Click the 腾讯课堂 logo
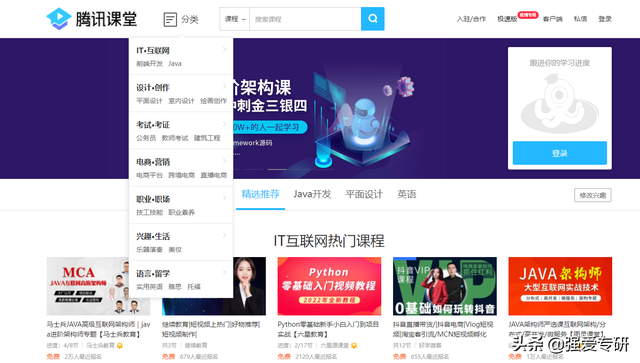Image resolution: width=640 pixels, height=363 pixels. [91, 19]
